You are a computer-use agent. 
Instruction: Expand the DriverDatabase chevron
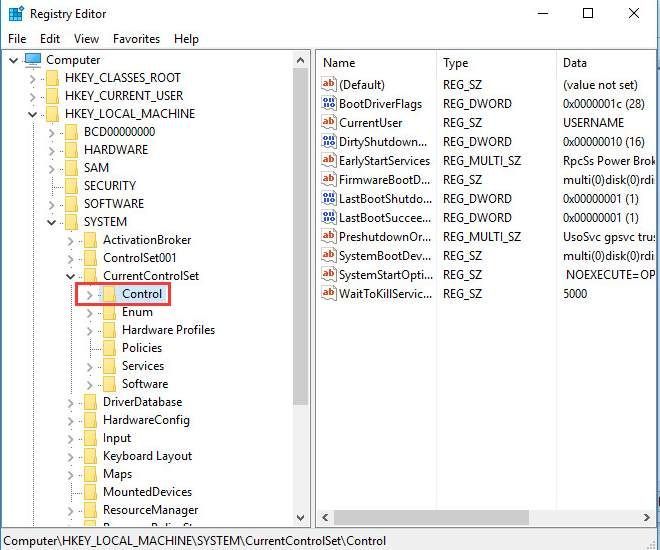[x=70, y=403]
